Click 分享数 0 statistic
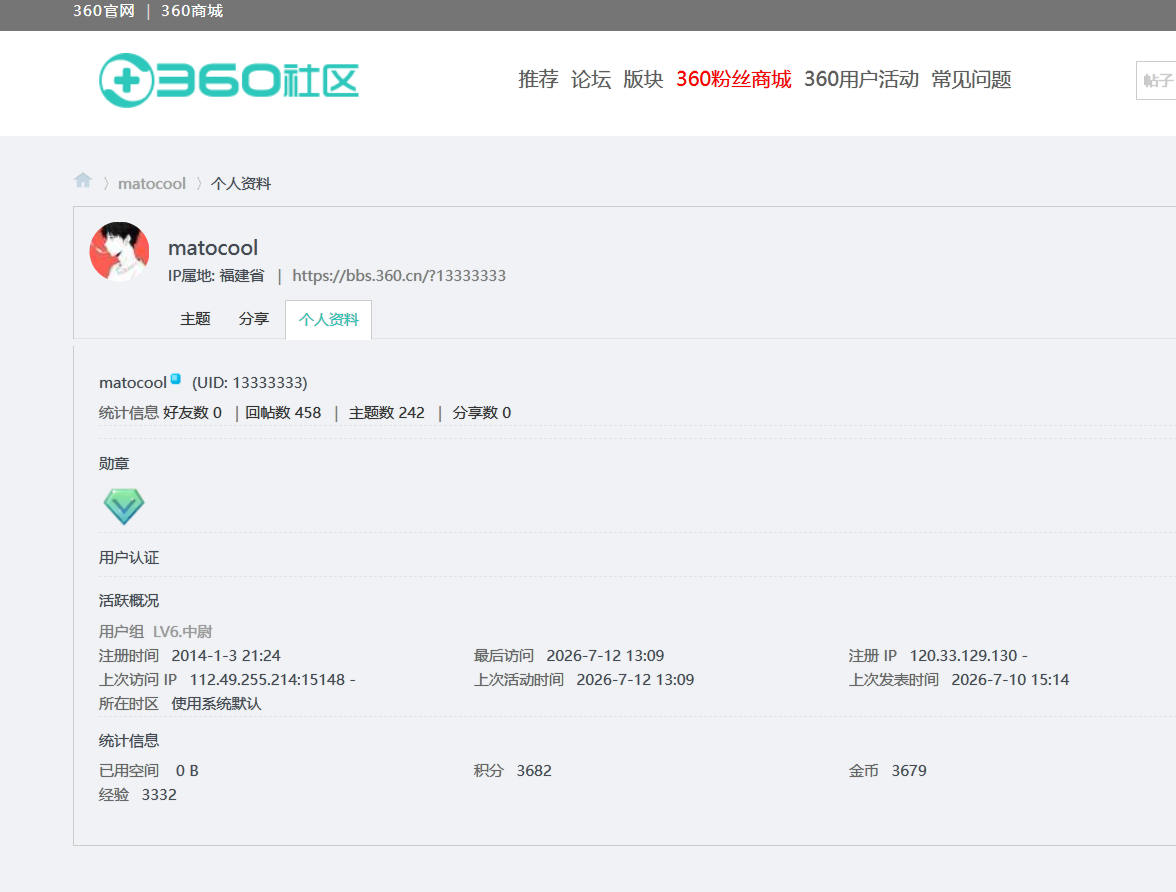The image size is (1176, 892). (x=482, y=413)
